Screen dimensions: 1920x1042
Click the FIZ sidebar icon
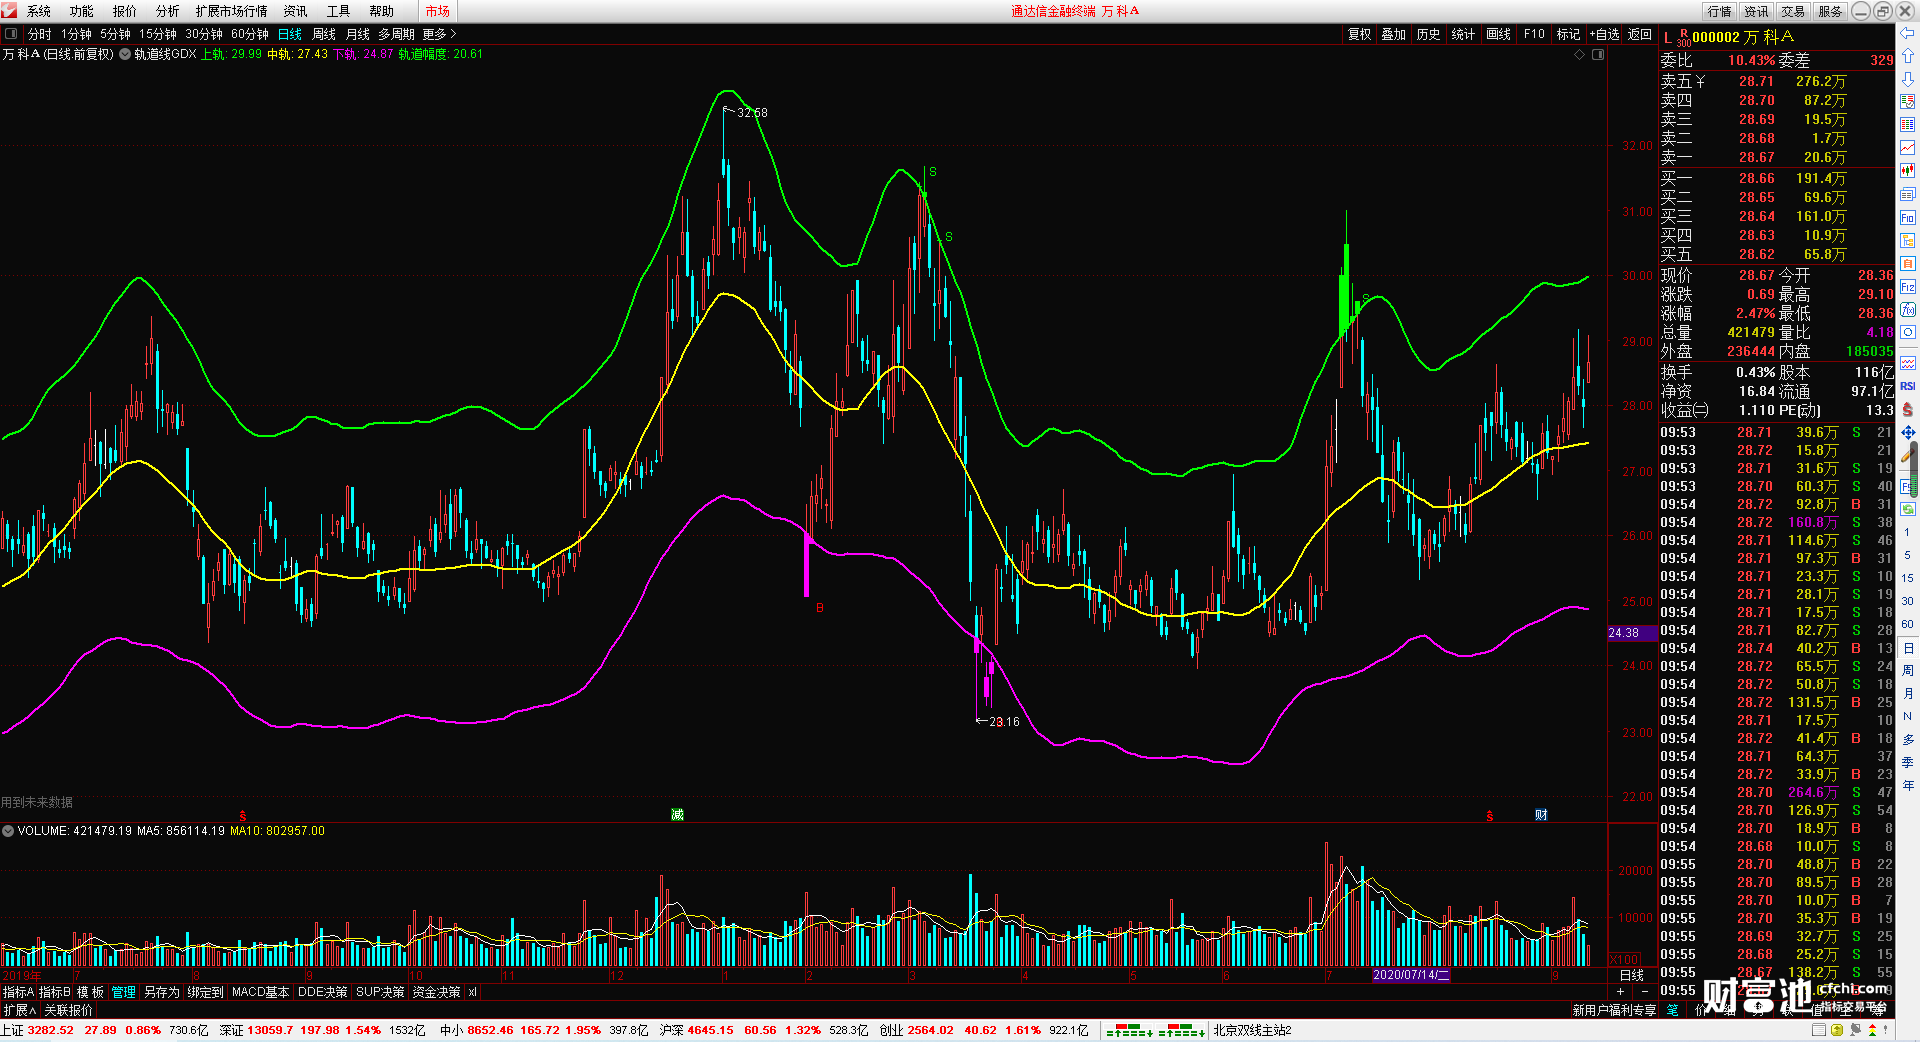[1908, 287]
